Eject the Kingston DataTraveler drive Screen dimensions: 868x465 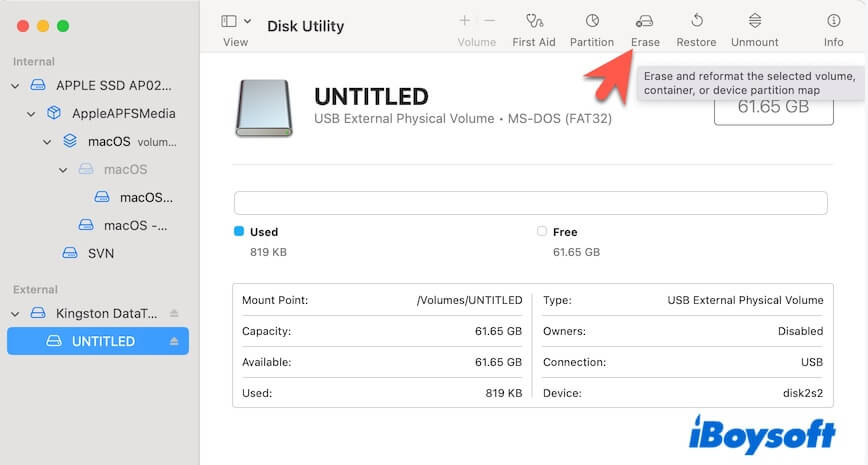(x=174, y=313)
